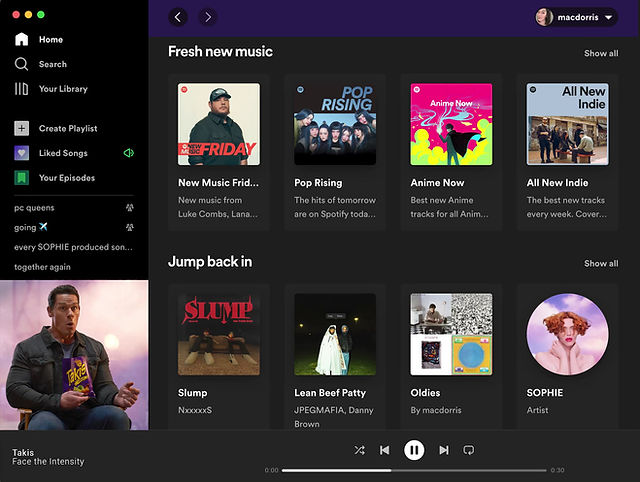Open the together again playlist
This screenshot has width=640, height=482.
(42, 267)
